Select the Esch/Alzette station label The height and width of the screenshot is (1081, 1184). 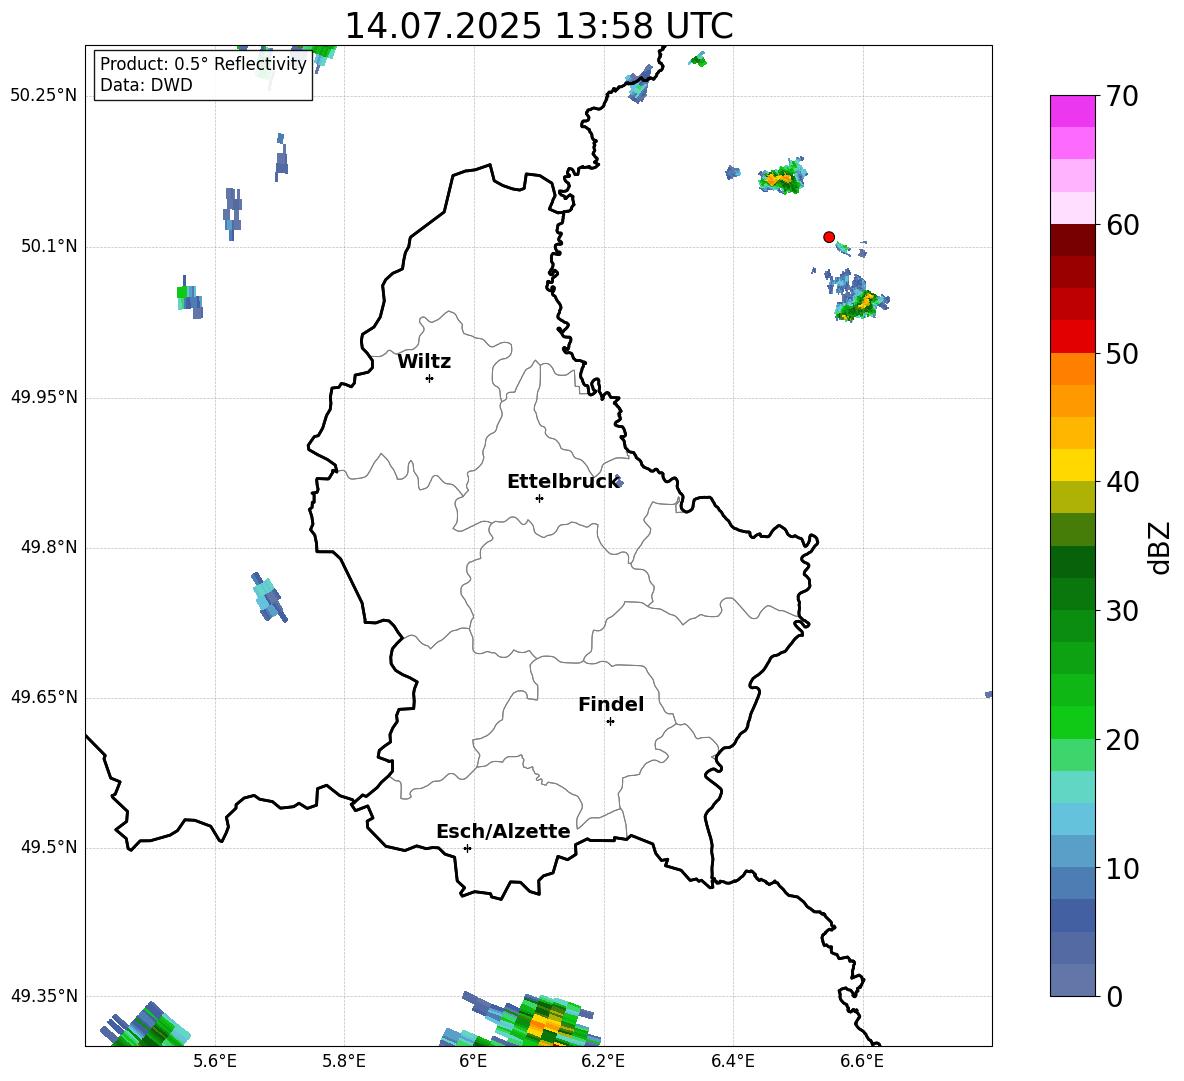pos(503,831)
